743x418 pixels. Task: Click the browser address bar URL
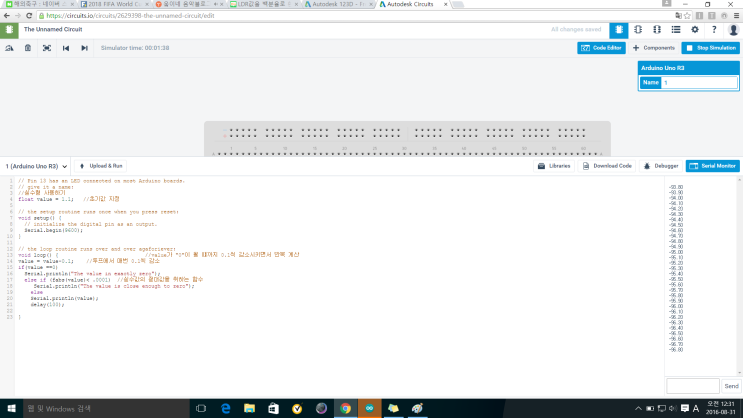click(x=130, y=16)
